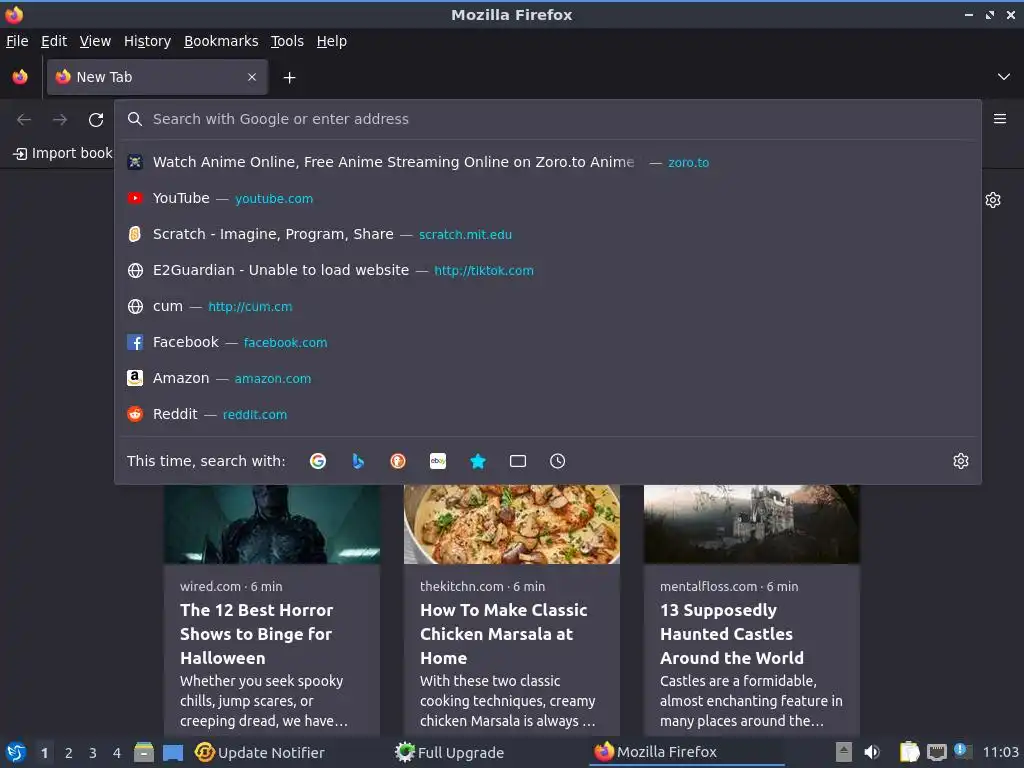Open the haunted castles article image
Image resolution: width=1024 pixels, height=768 pixels.
pos(752,524)
